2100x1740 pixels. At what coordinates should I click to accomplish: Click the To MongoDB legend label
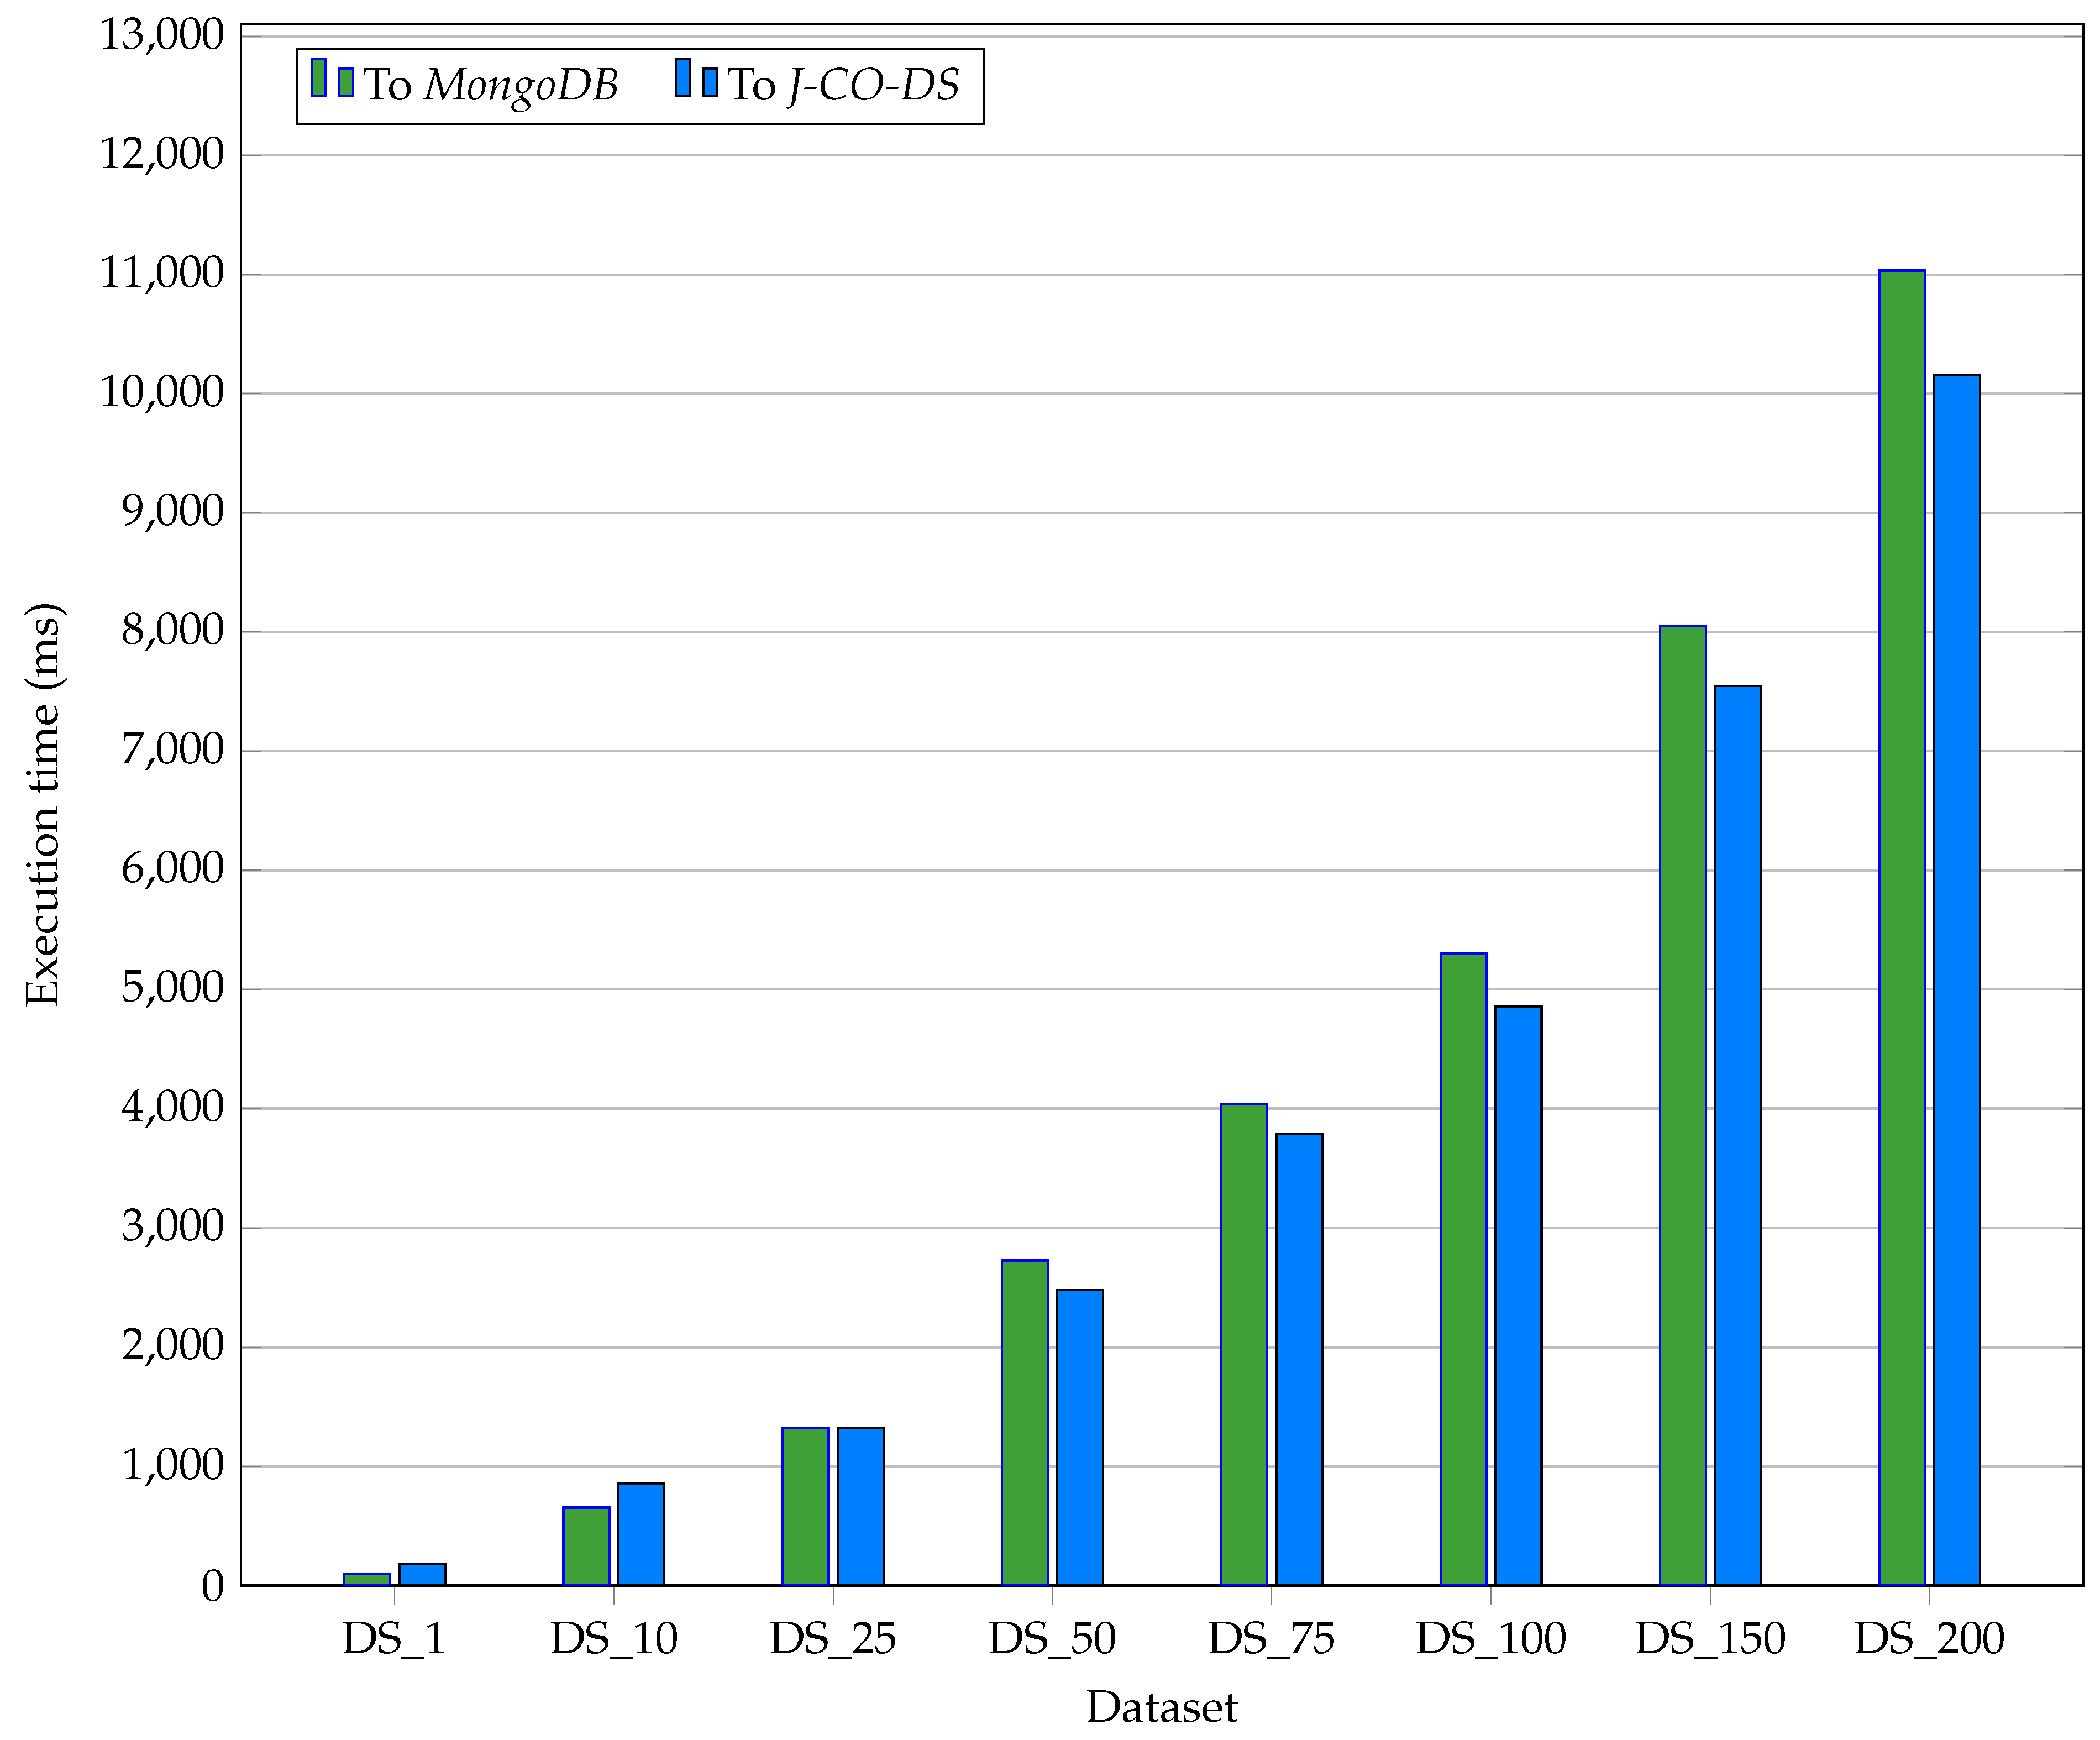point(490,85)
